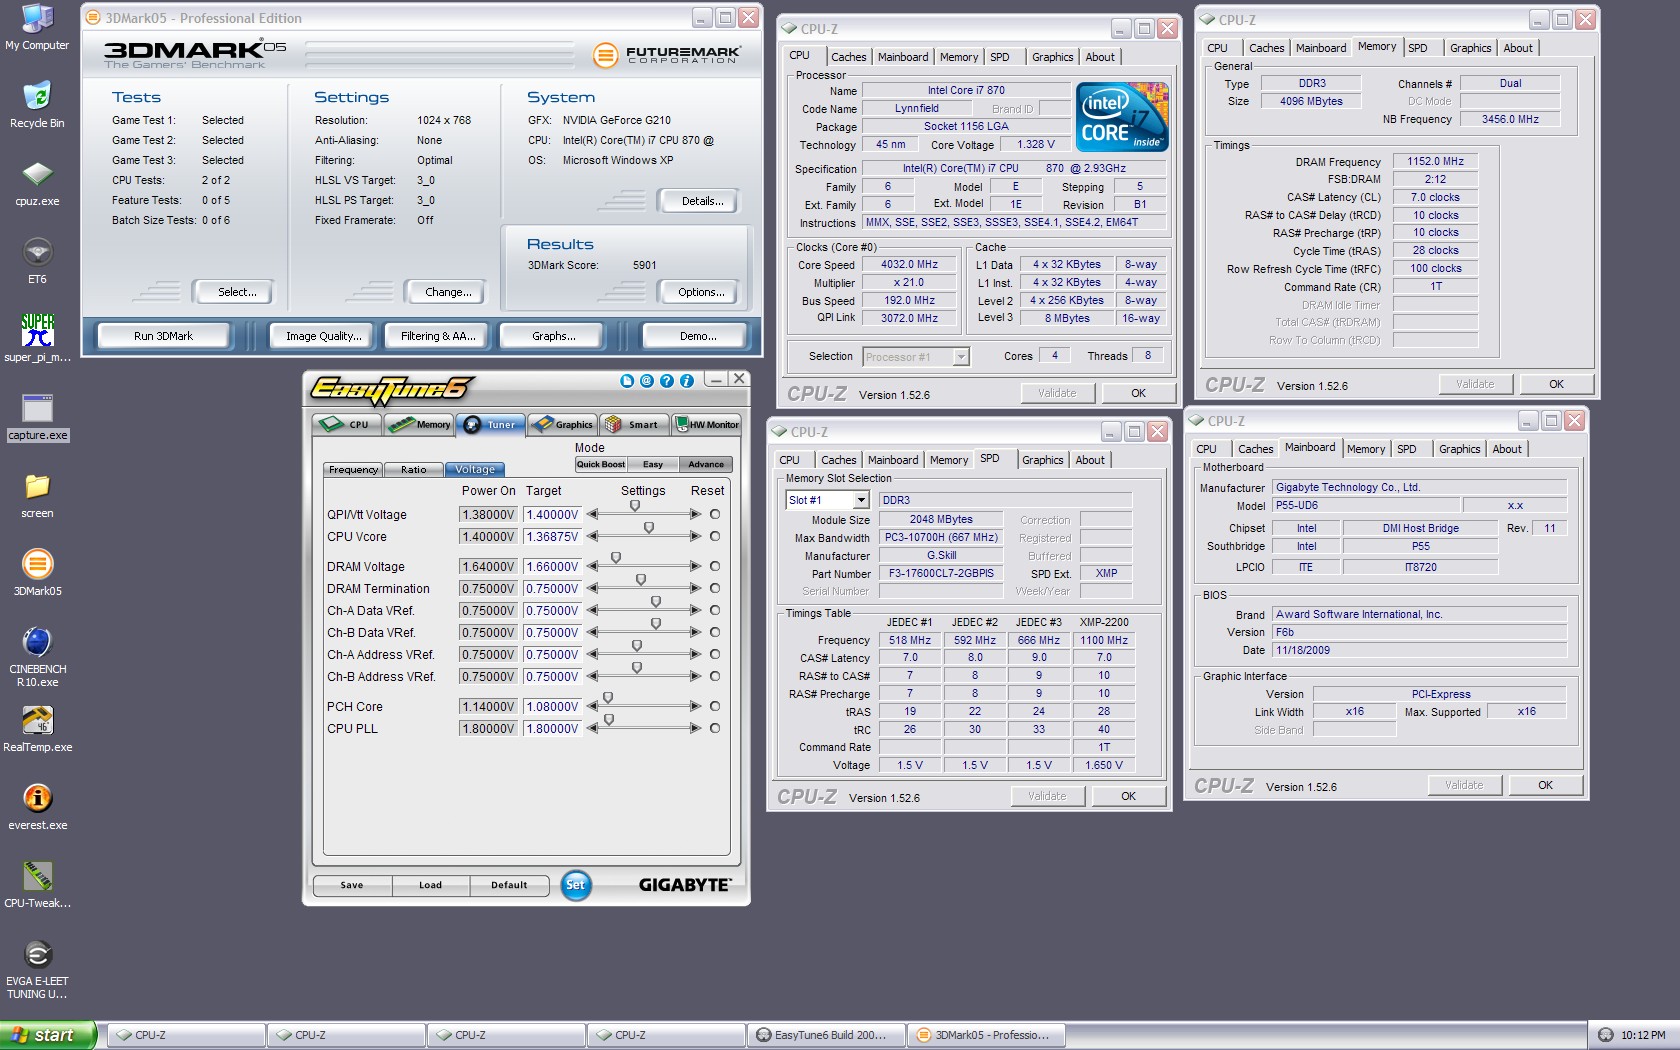
Task: Click DRAM Voltage target field 1.66000V
Action: [552, 566]
